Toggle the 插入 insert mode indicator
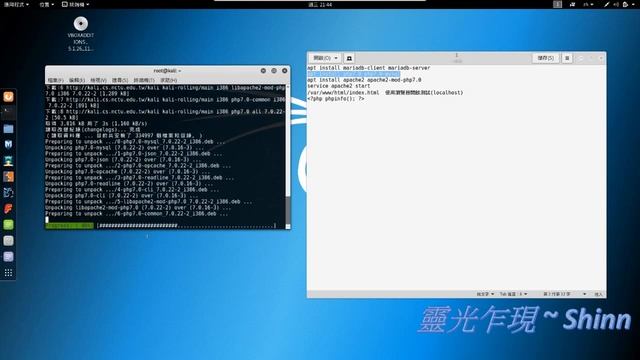This screenshot has height=360, width=640. 598,294
